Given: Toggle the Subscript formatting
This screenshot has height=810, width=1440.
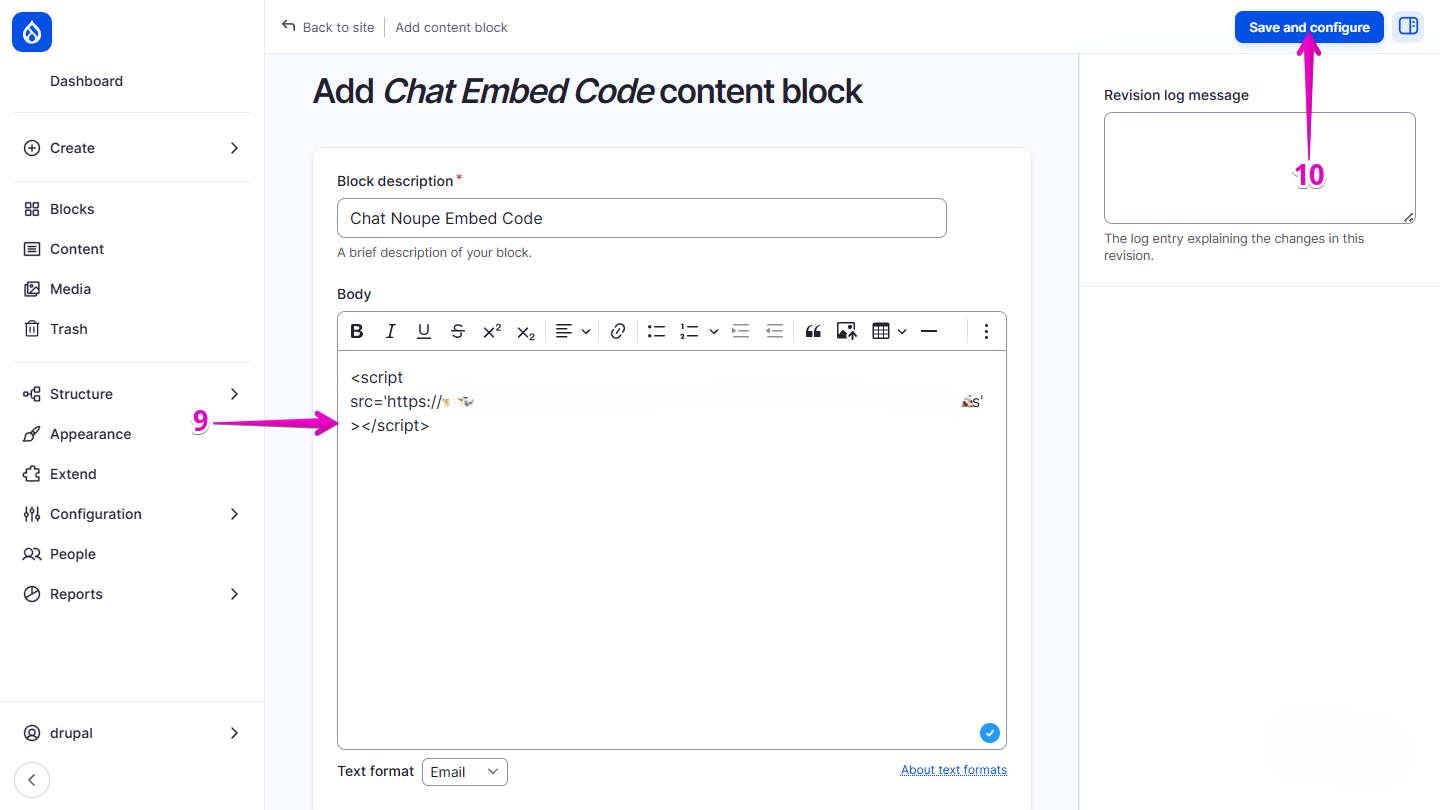Looking at the screenshot, I should point(525,330).
